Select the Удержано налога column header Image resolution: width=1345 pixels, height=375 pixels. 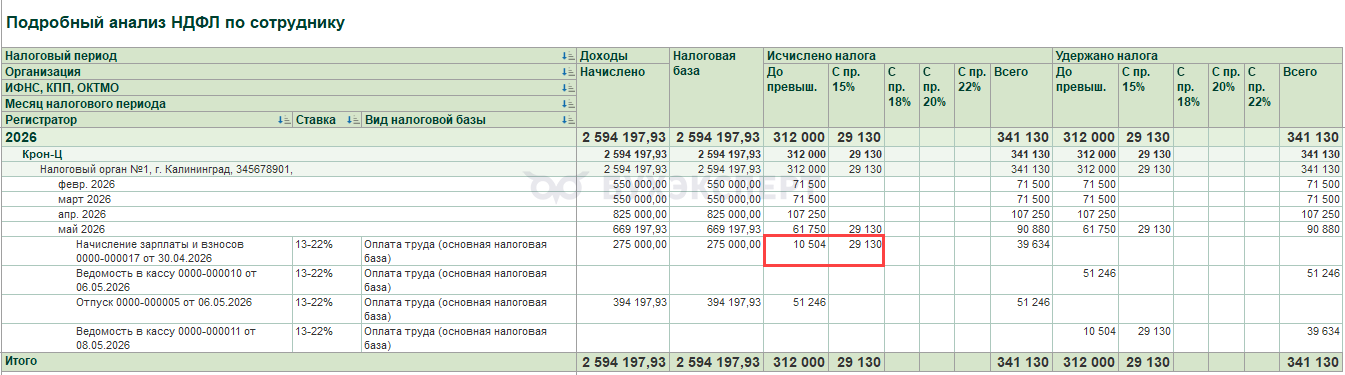coord(1197,56)
